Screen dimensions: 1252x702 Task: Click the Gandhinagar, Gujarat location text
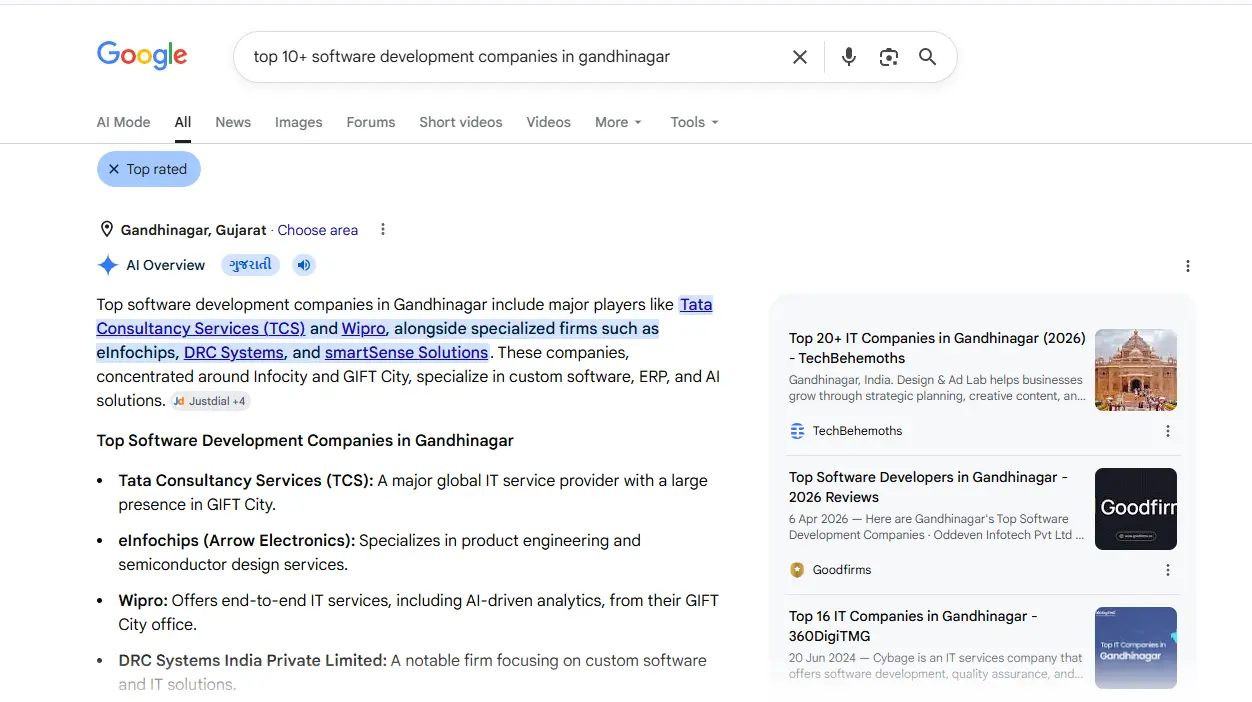pos(194,230)
